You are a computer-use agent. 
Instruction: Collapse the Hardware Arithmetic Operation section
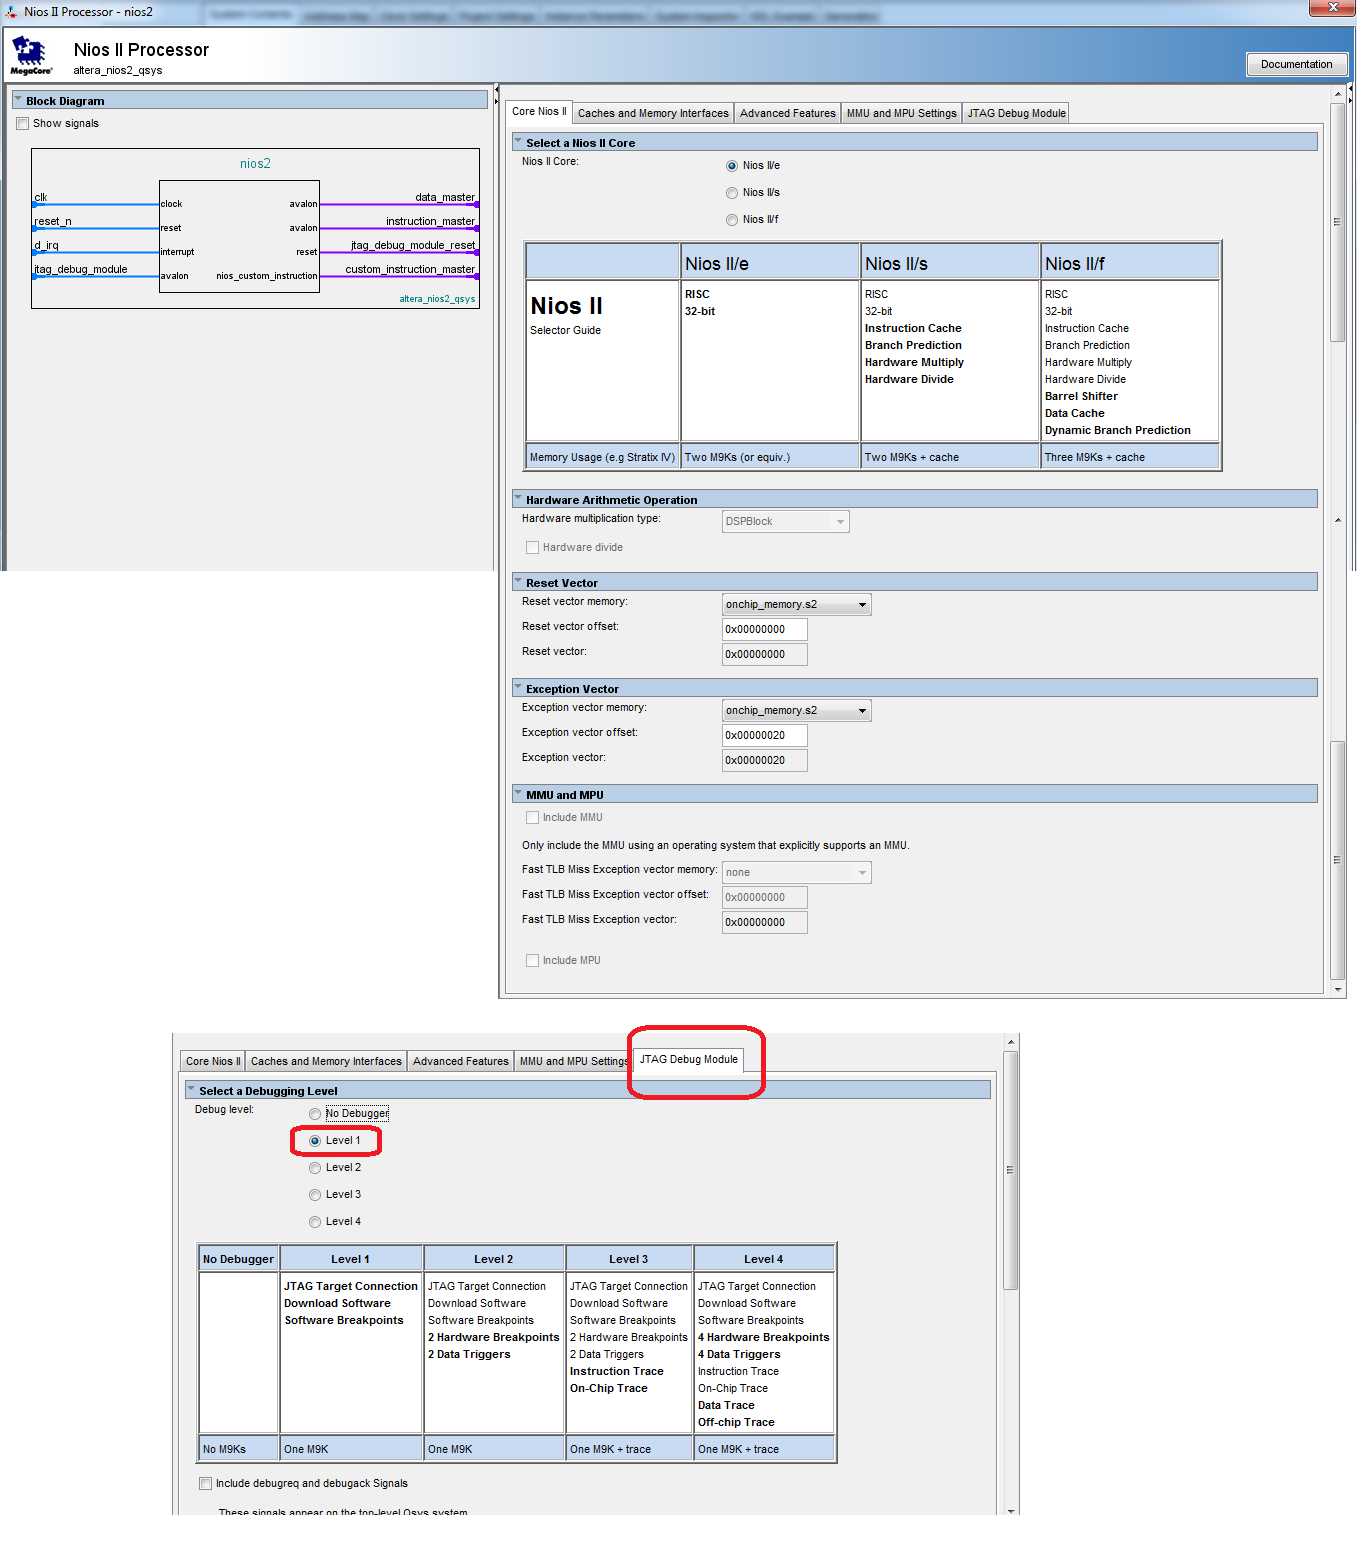[518, 499]
